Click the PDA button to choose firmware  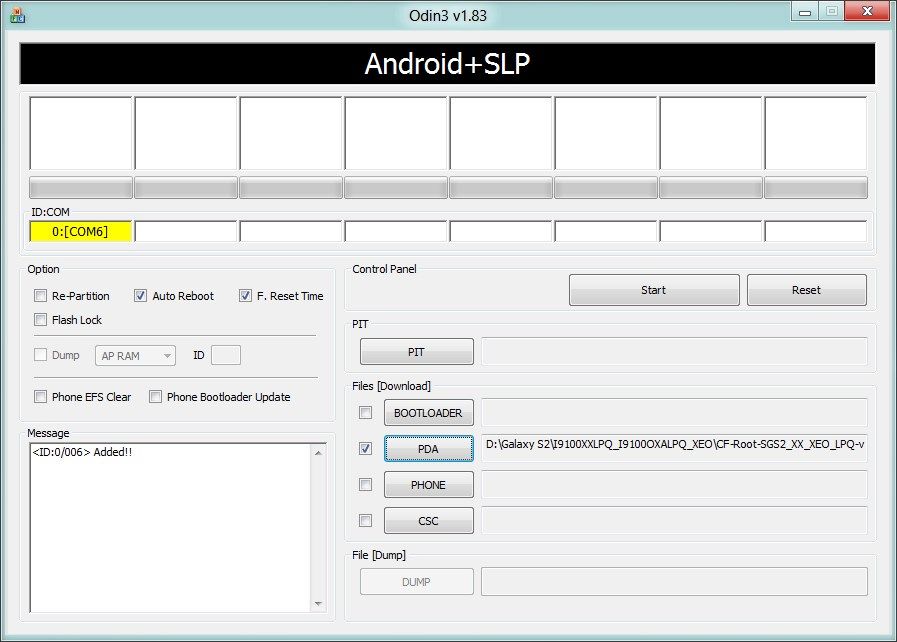tap(428, 448)
